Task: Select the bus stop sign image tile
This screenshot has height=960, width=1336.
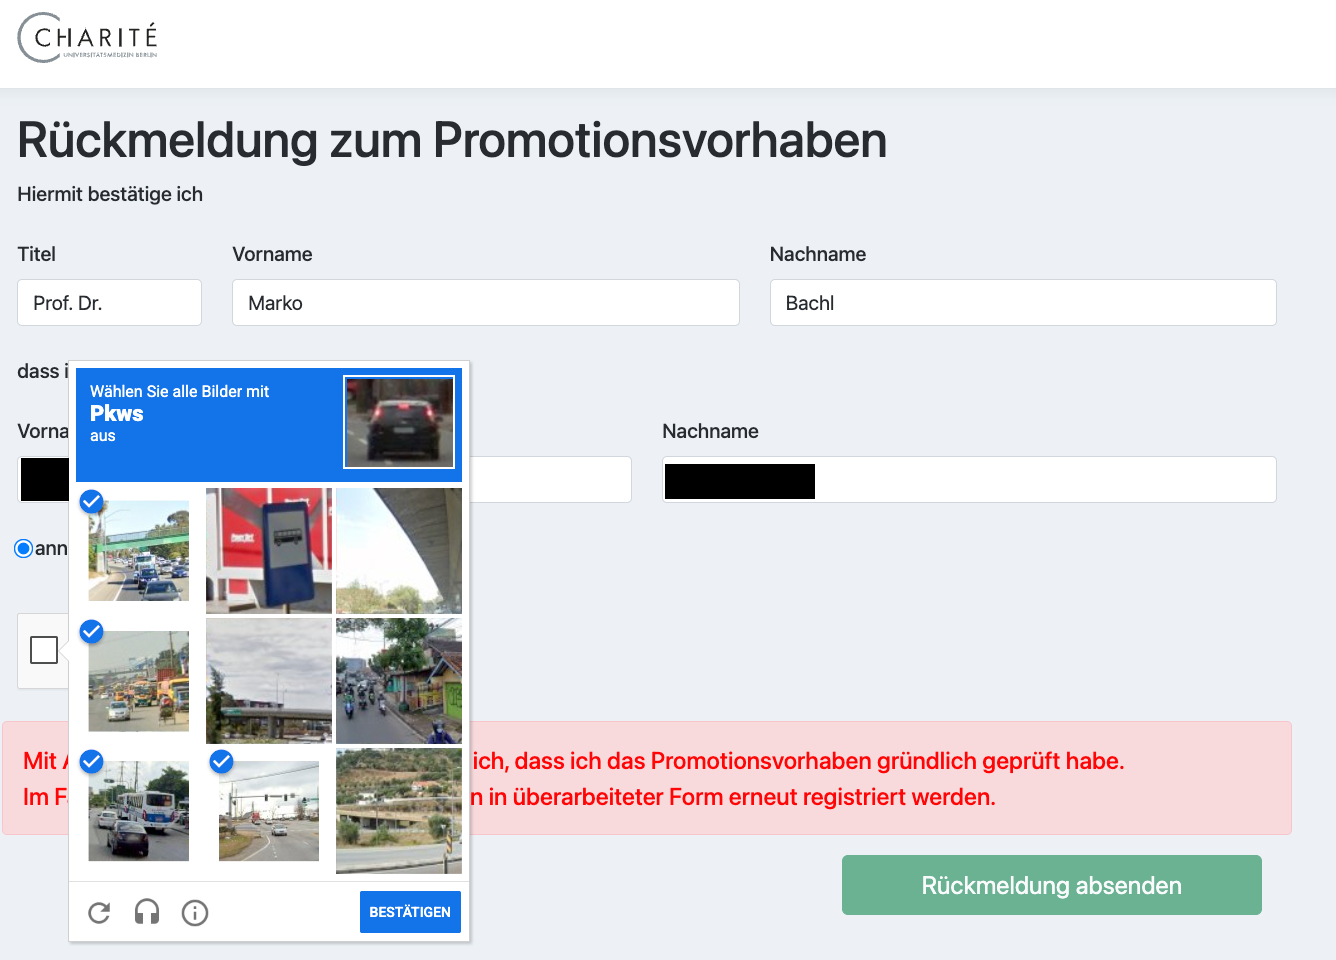Action: click(269, 551)
